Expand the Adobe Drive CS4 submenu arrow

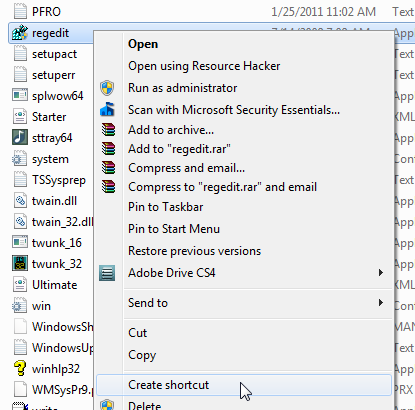point(381,273)
